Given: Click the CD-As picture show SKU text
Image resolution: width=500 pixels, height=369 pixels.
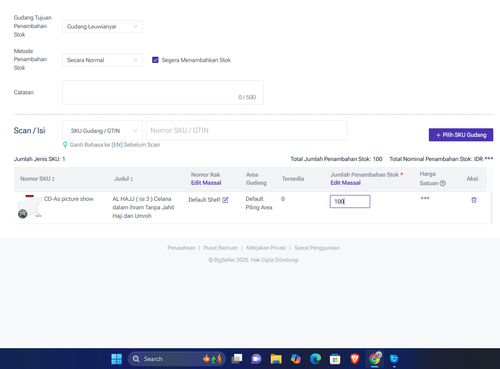Looking at the screenshot, I should pos(69,199).
